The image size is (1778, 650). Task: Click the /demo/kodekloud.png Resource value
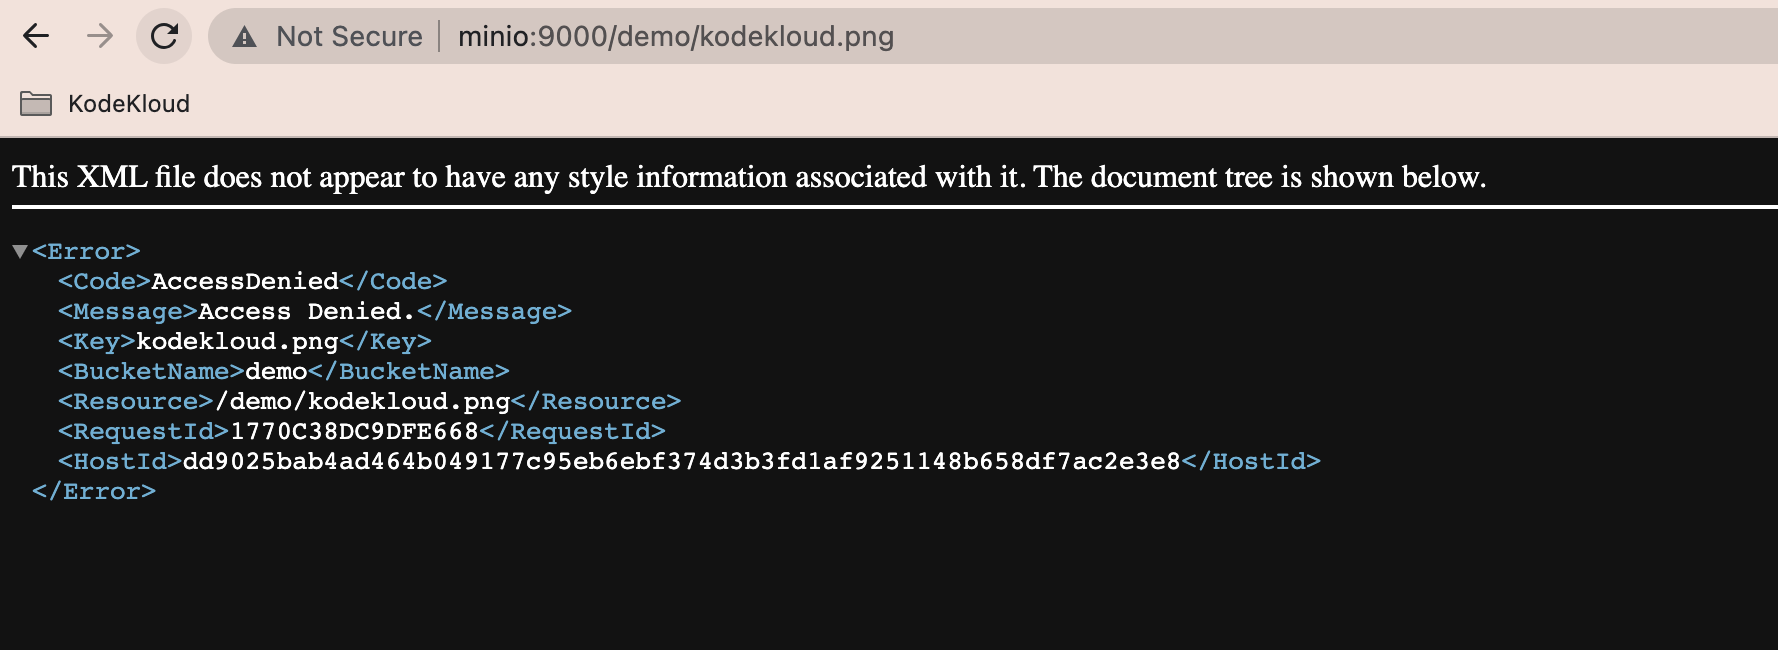[x=362, y=401]
